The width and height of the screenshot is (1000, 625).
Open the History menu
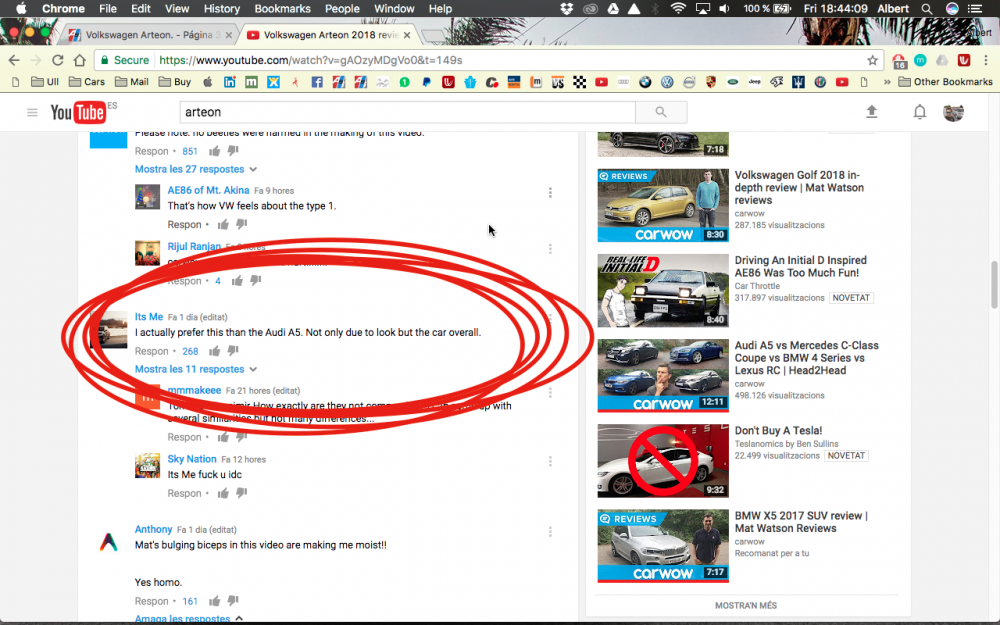[x=222, y=9]
